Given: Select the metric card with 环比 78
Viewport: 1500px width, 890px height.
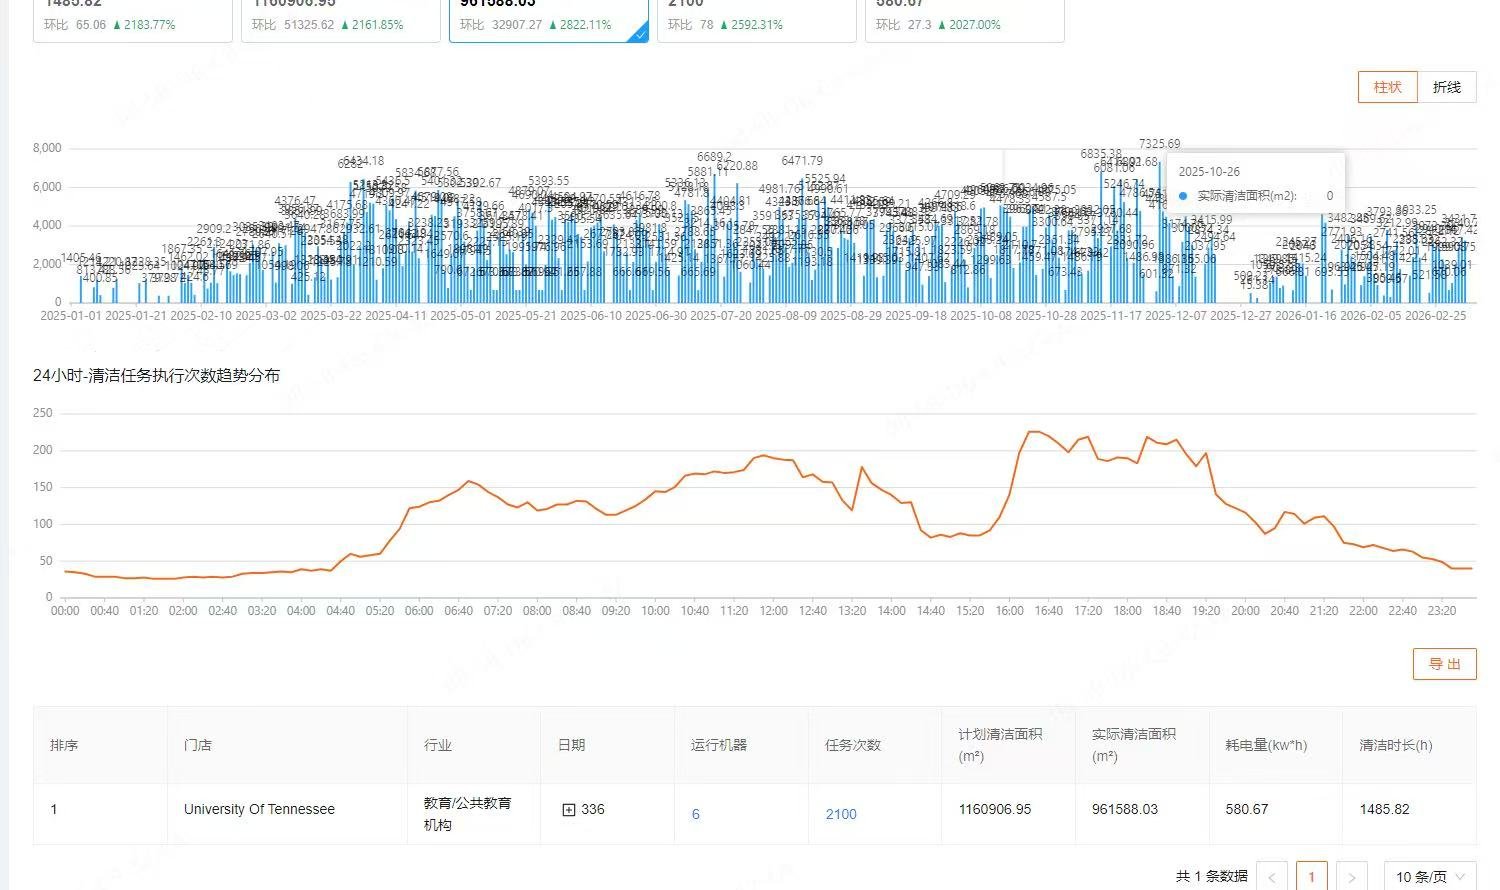Looking at the screenshot, I should click(757, 20).
